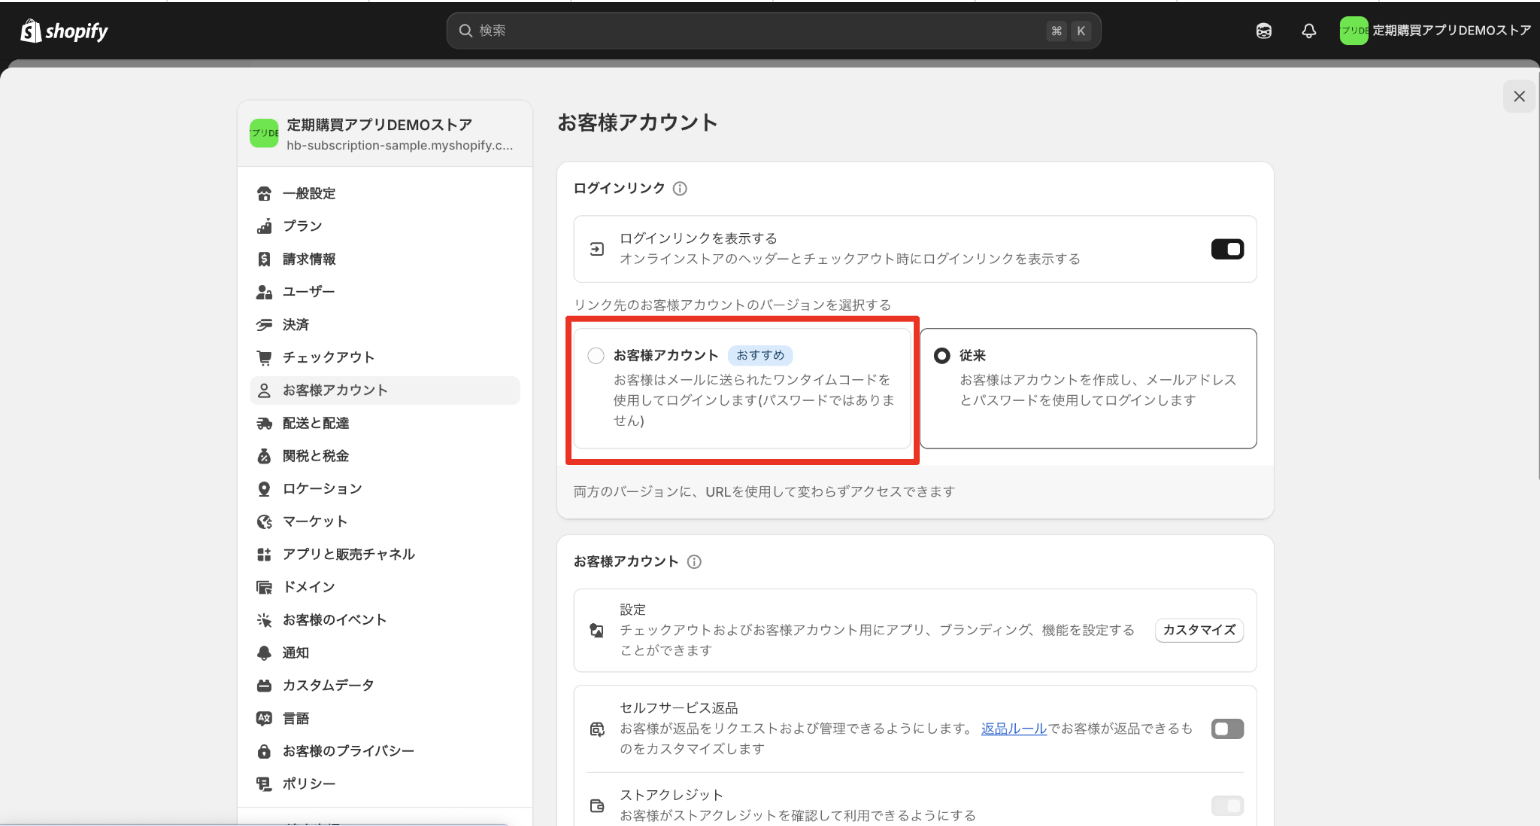The height and width of the screenshot is (826, 1540).
Task: Open 一般設定 from the settings sidebar
Action: [308, 194]
